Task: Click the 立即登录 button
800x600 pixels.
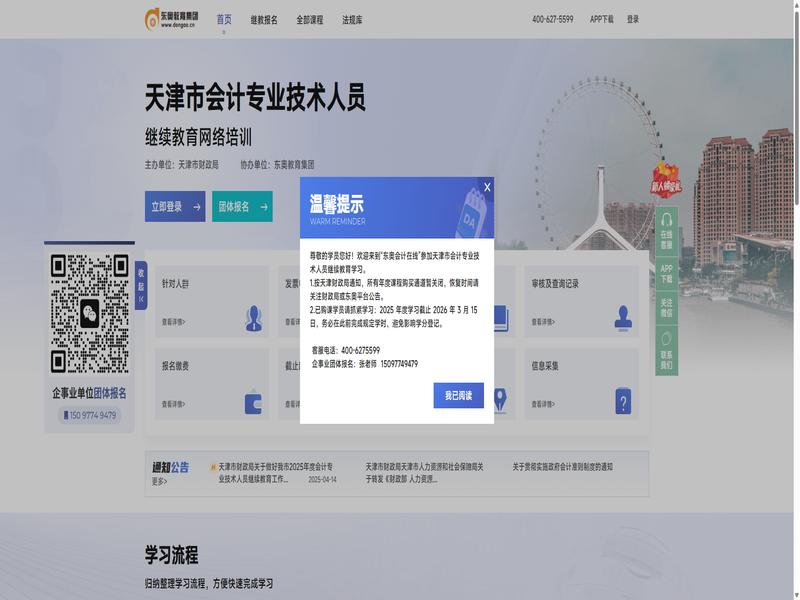Action: coord(175,206)
